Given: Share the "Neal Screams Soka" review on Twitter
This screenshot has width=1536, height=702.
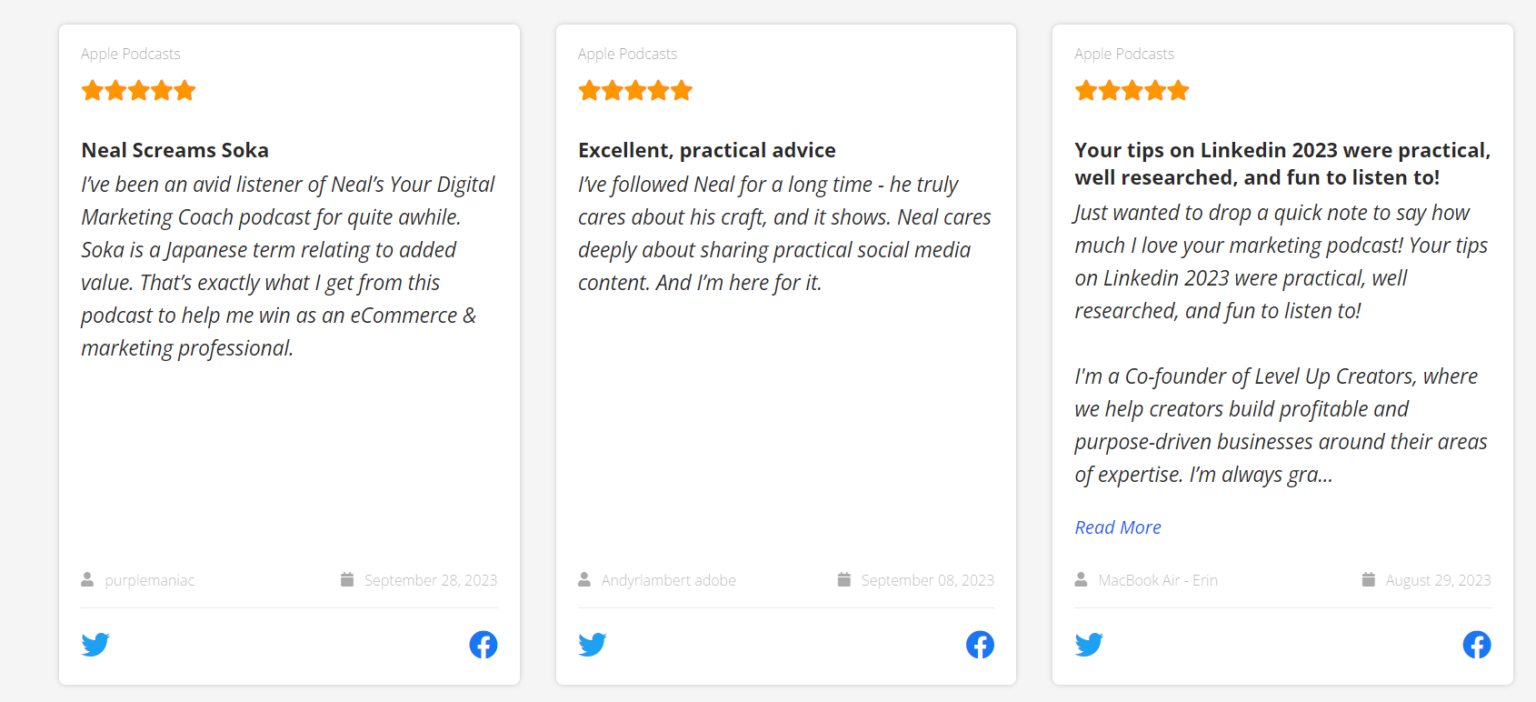Looking at the screenshot, I should tap(95, 644).
